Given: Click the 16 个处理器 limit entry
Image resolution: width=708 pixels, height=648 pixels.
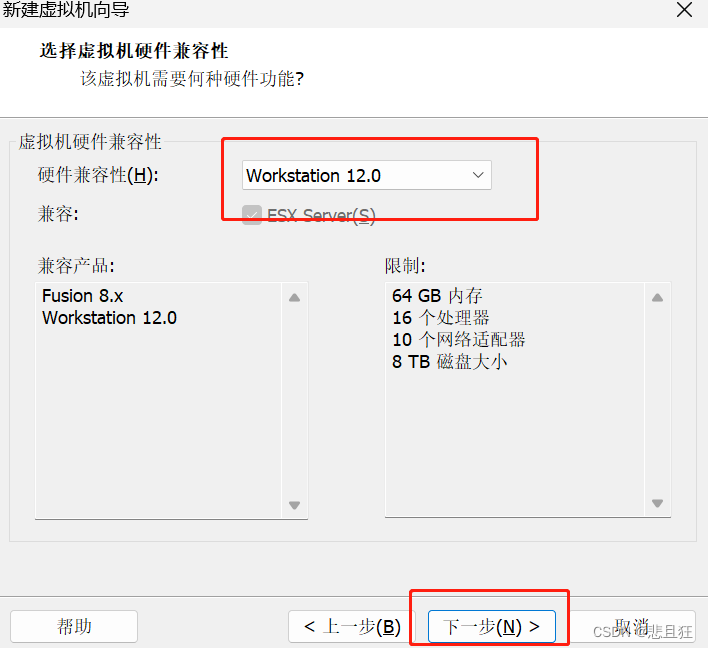Looking at the screenshot, I should point(441,318).
